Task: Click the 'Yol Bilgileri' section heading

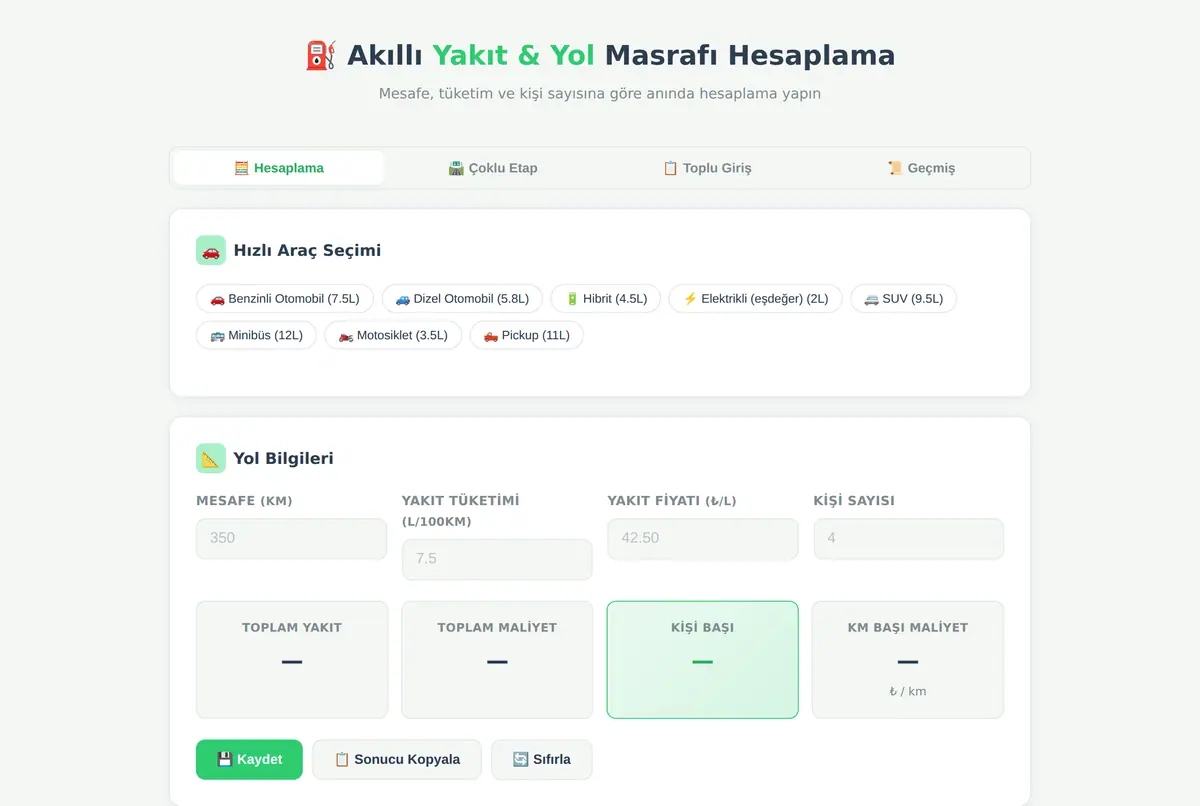Action: point(283,459)
